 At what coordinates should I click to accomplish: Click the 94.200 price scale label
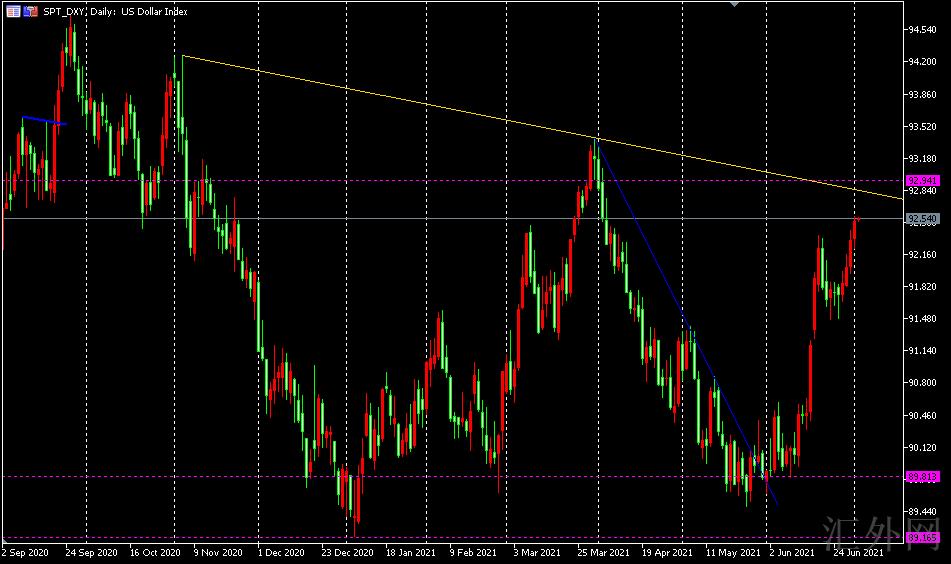[x=922, y=61]
